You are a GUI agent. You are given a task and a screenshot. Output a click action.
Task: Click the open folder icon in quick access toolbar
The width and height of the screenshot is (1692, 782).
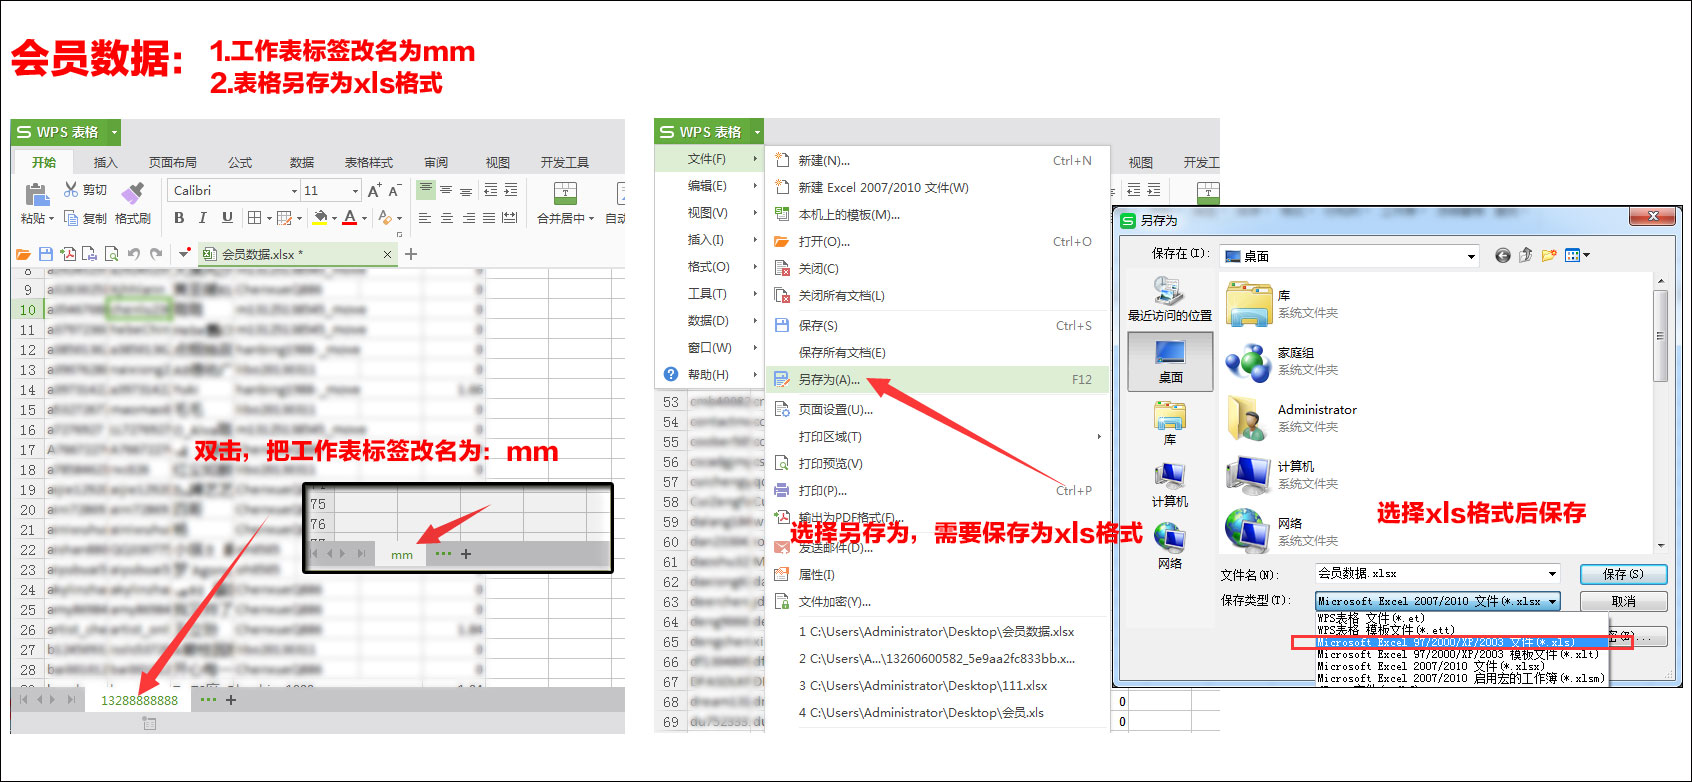click(x=23, y=254)
